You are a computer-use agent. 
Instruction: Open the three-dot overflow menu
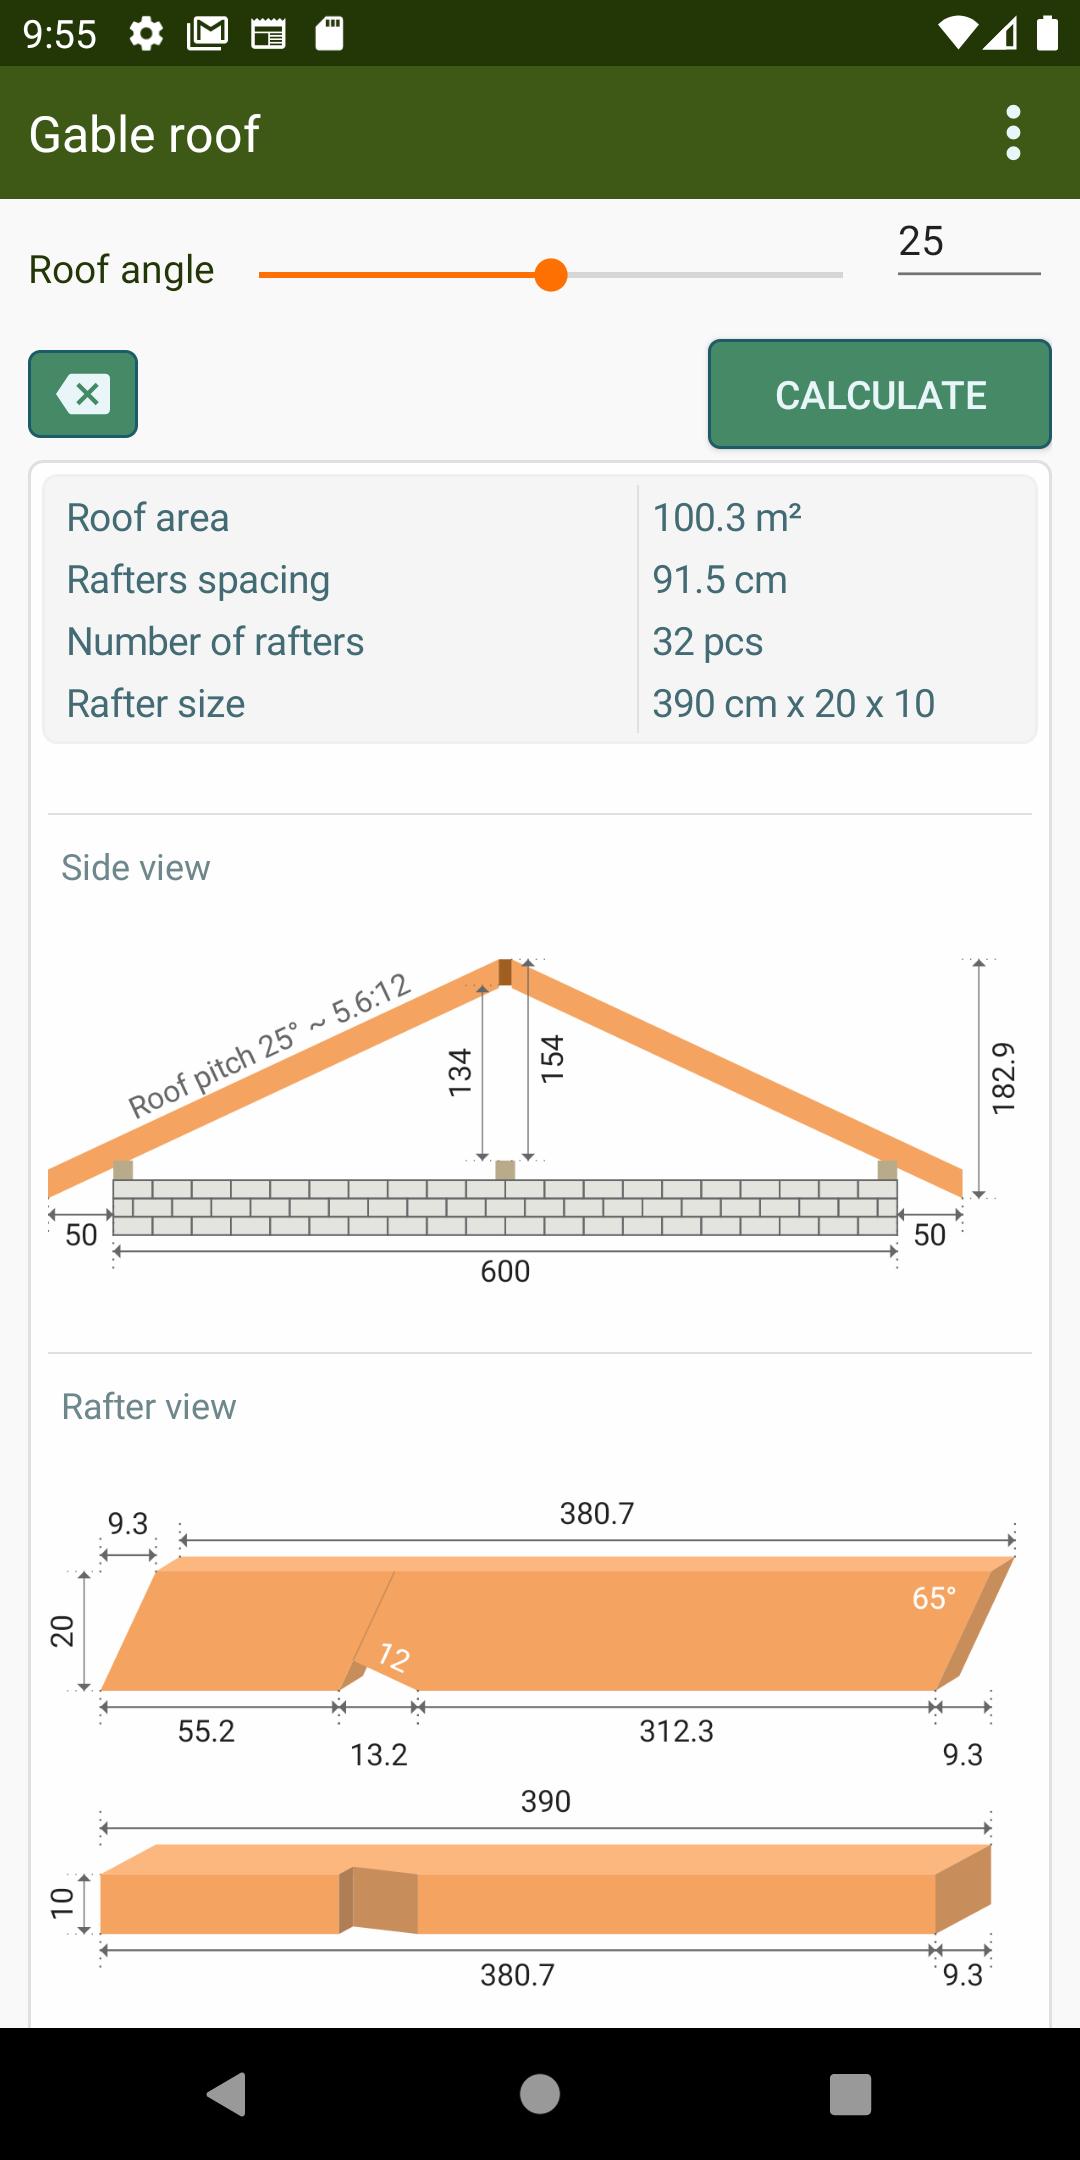click(1013, 133)
